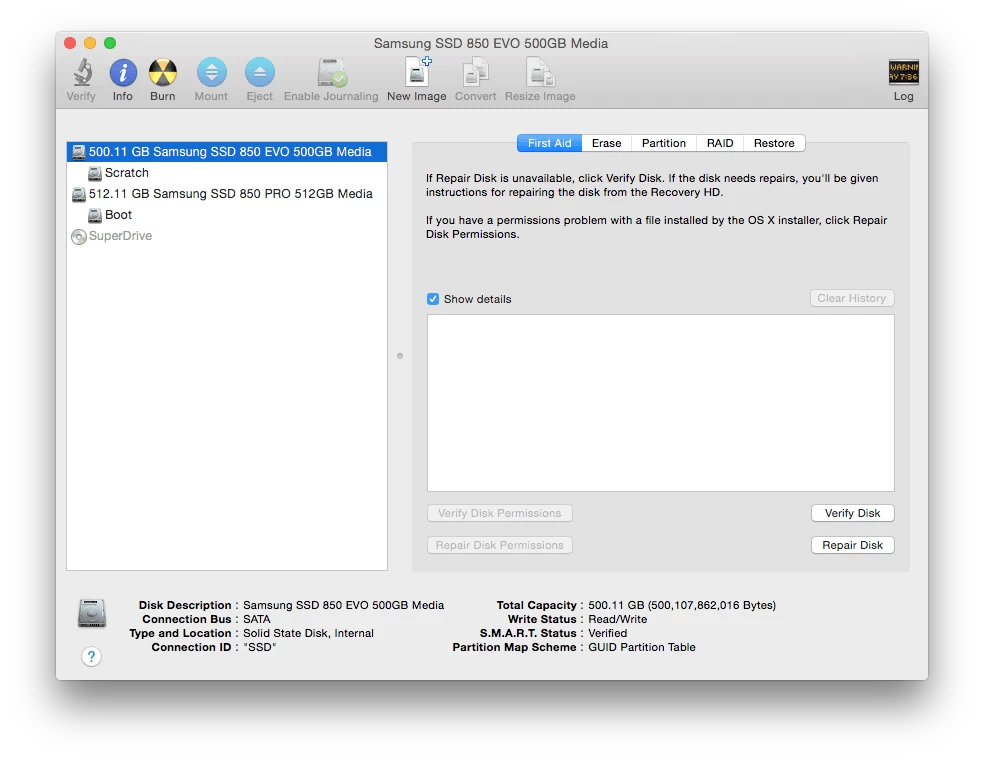
Task: Create a New Image from the toolbar
Action: click(417, 72)
